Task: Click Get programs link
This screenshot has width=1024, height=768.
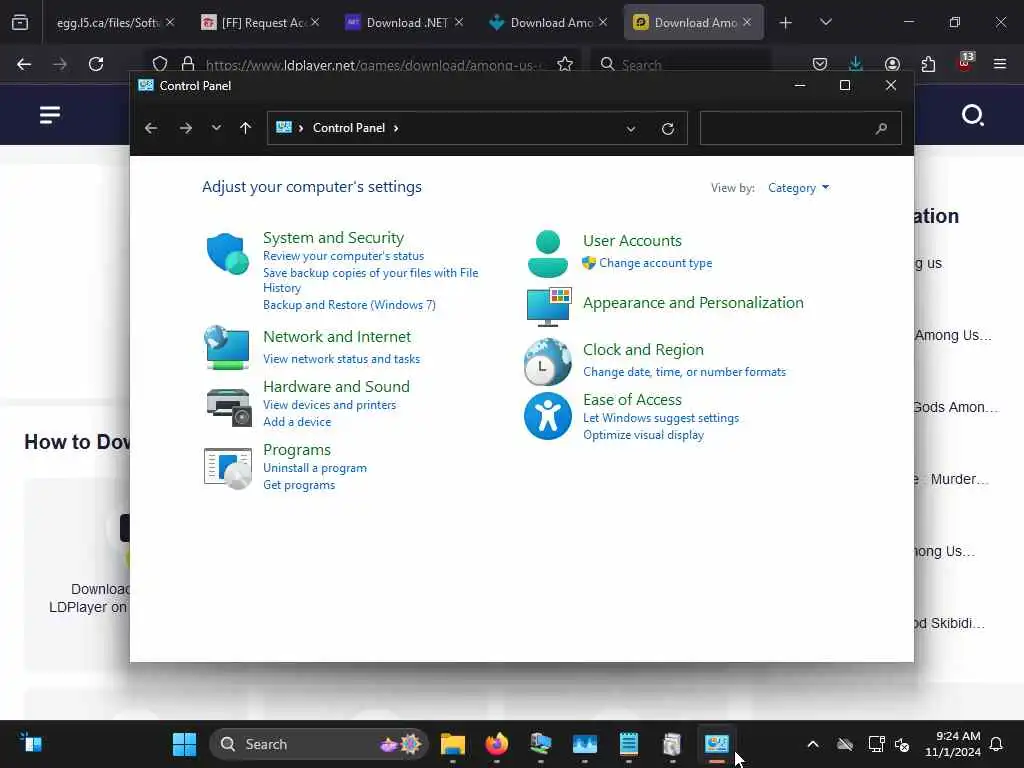Action: [x=299, y=485]
